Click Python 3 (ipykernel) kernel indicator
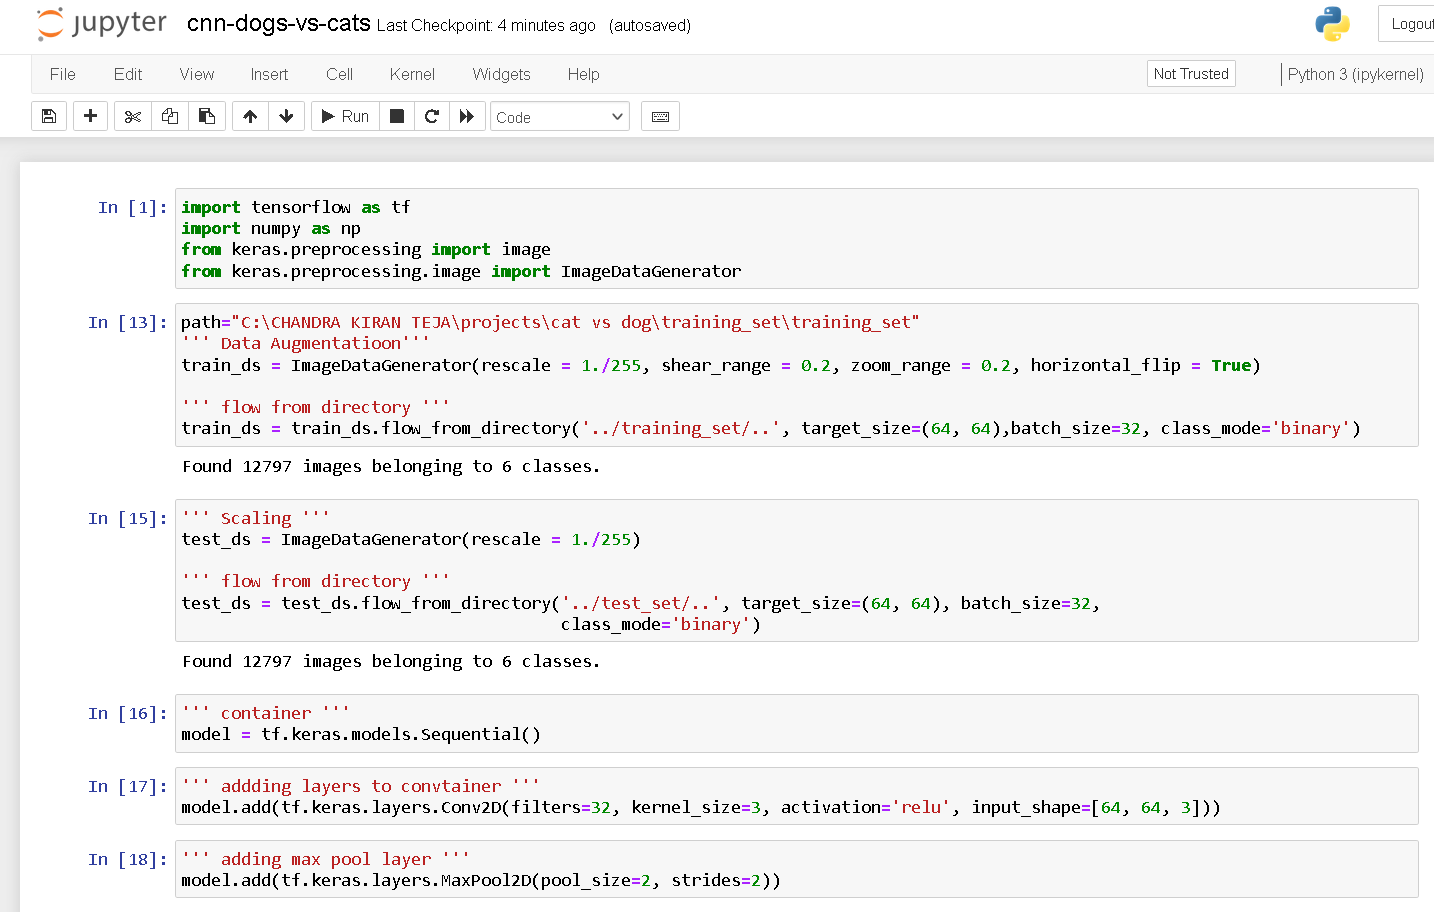The image size is (1434, 912). (x=1355, y=74)
